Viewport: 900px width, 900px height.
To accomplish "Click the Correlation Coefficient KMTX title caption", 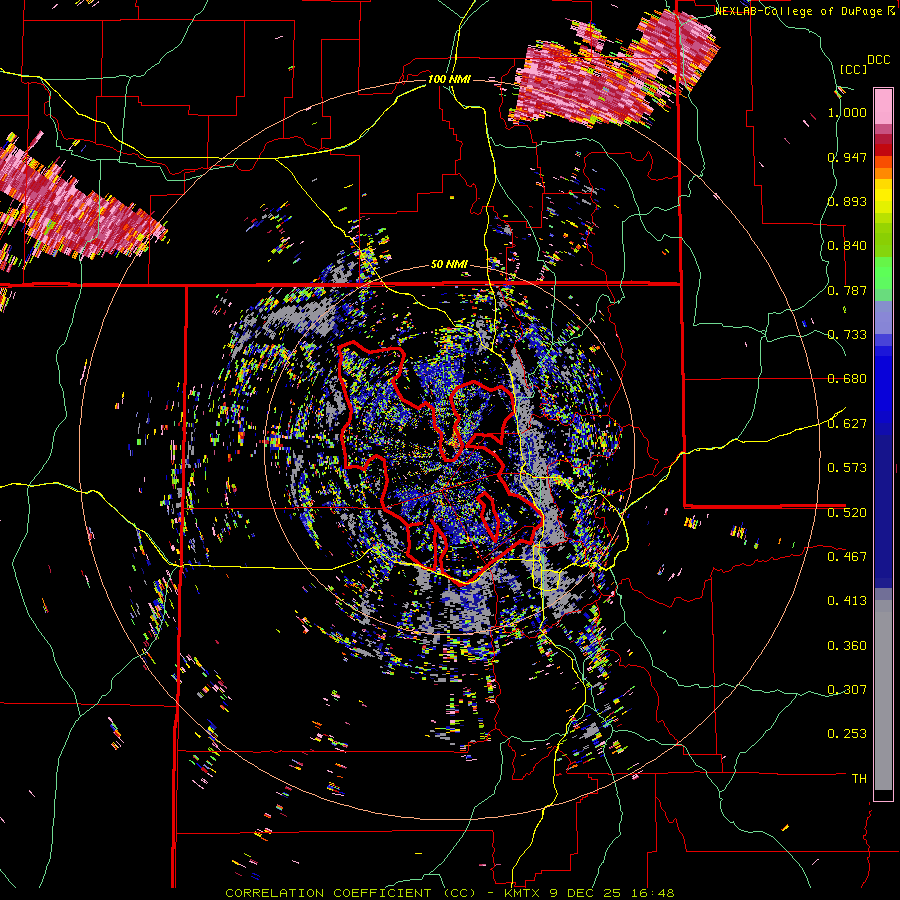I will [449, 893].
